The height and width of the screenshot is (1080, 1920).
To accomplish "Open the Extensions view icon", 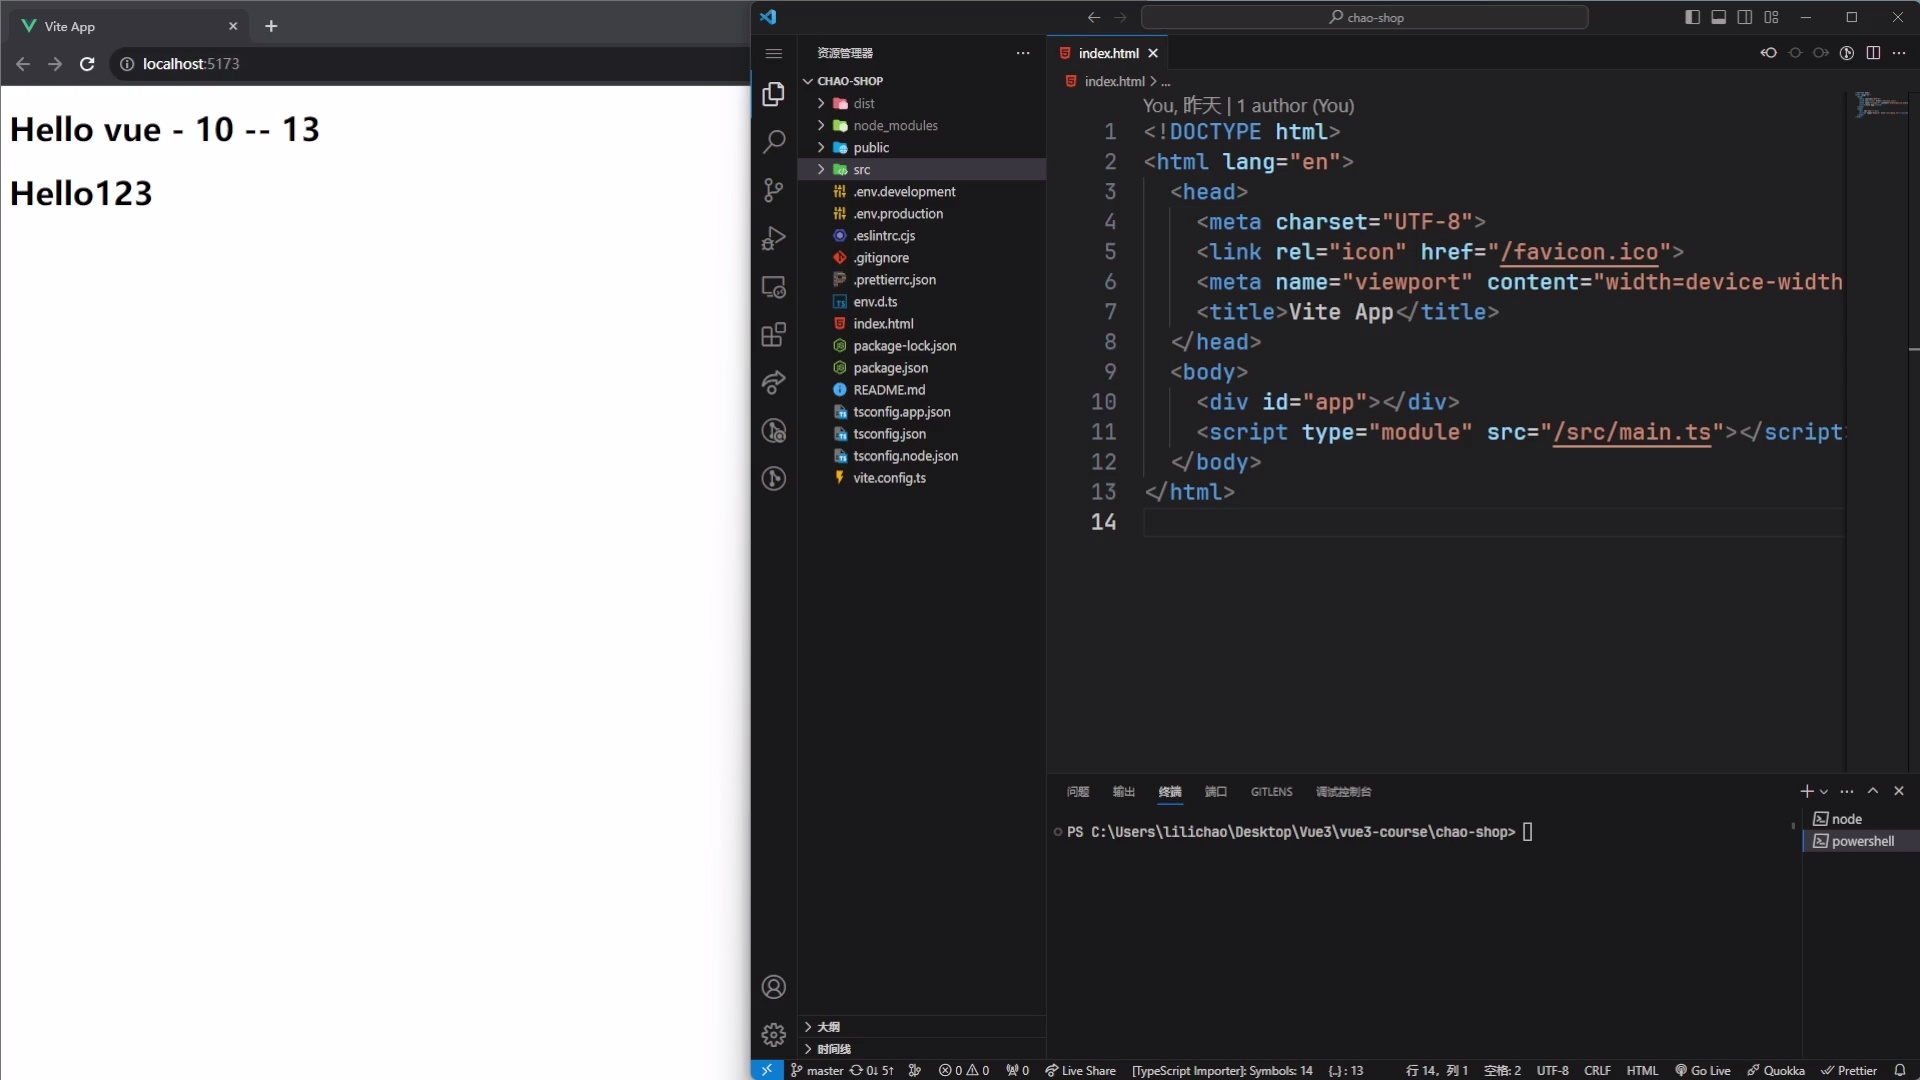I will coord(773,335).
